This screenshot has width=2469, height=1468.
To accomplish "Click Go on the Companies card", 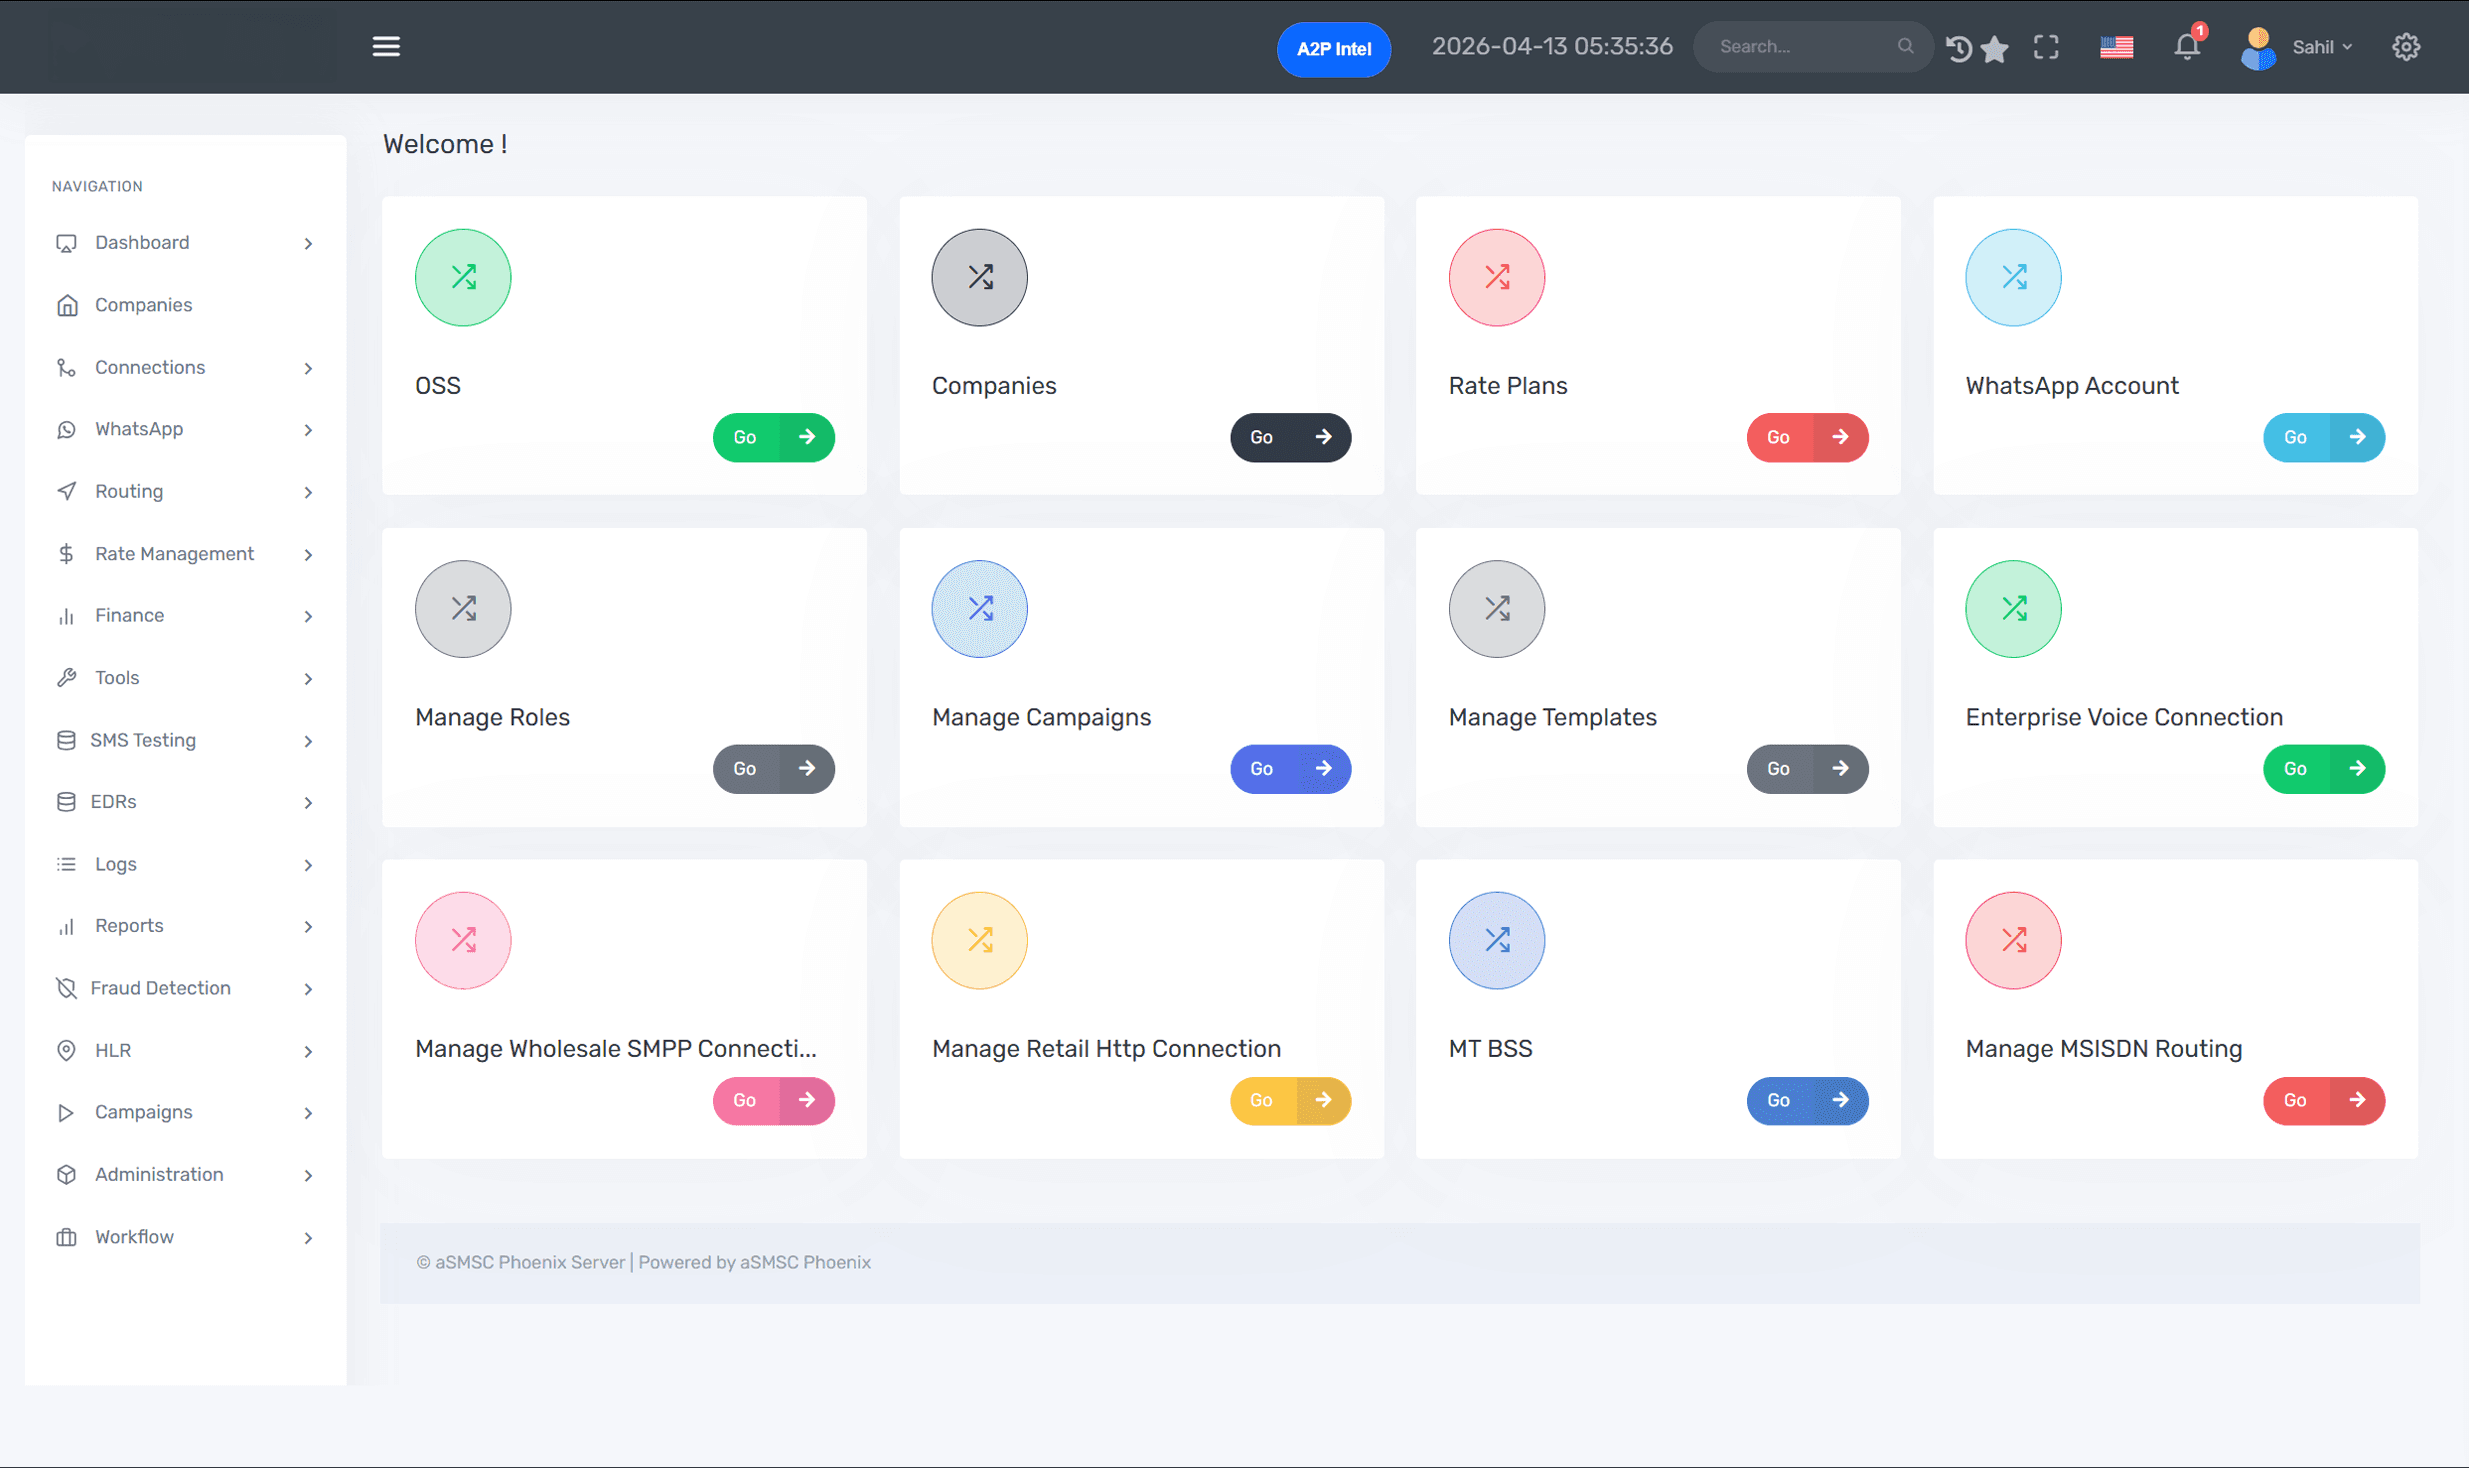I will (x=1290, y=437).
